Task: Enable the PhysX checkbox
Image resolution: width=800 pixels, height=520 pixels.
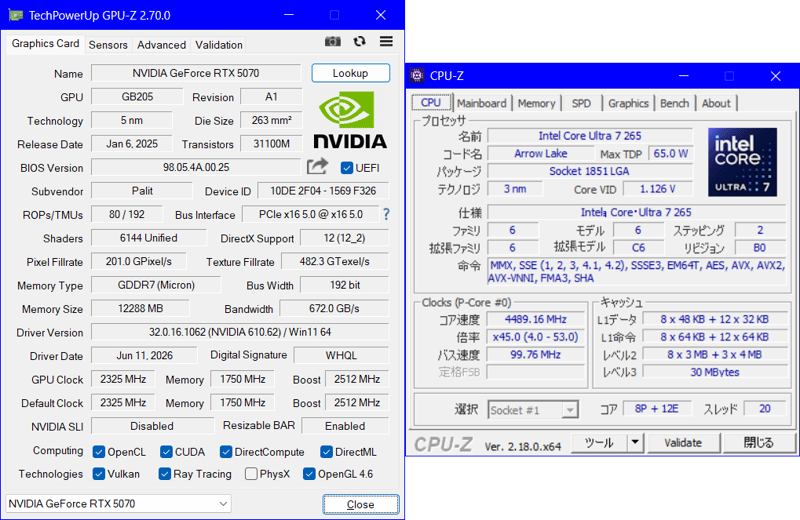Action: tap(251, 474)
